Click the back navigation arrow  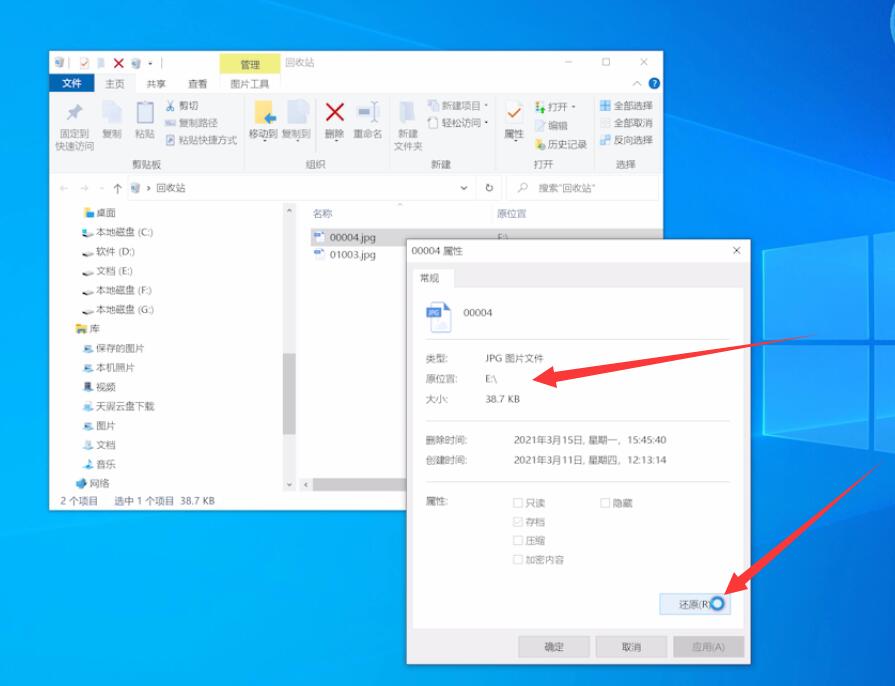(x=64, y=188)
